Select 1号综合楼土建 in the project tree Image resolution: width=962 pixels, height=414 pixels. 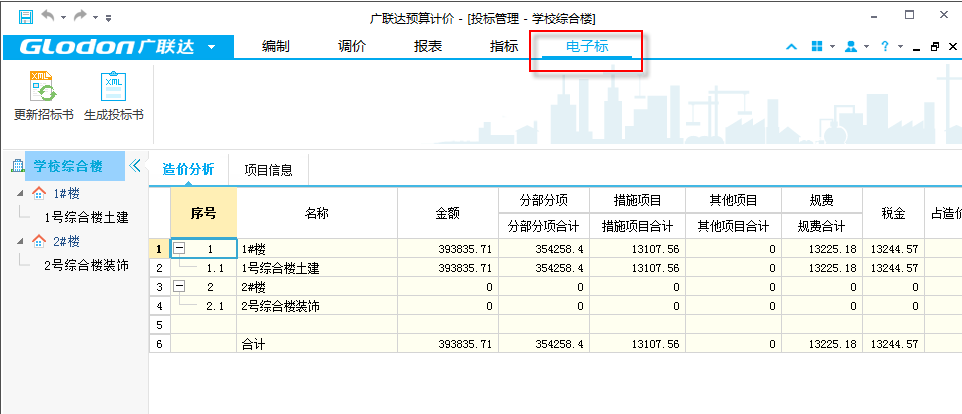pos(86,216)
